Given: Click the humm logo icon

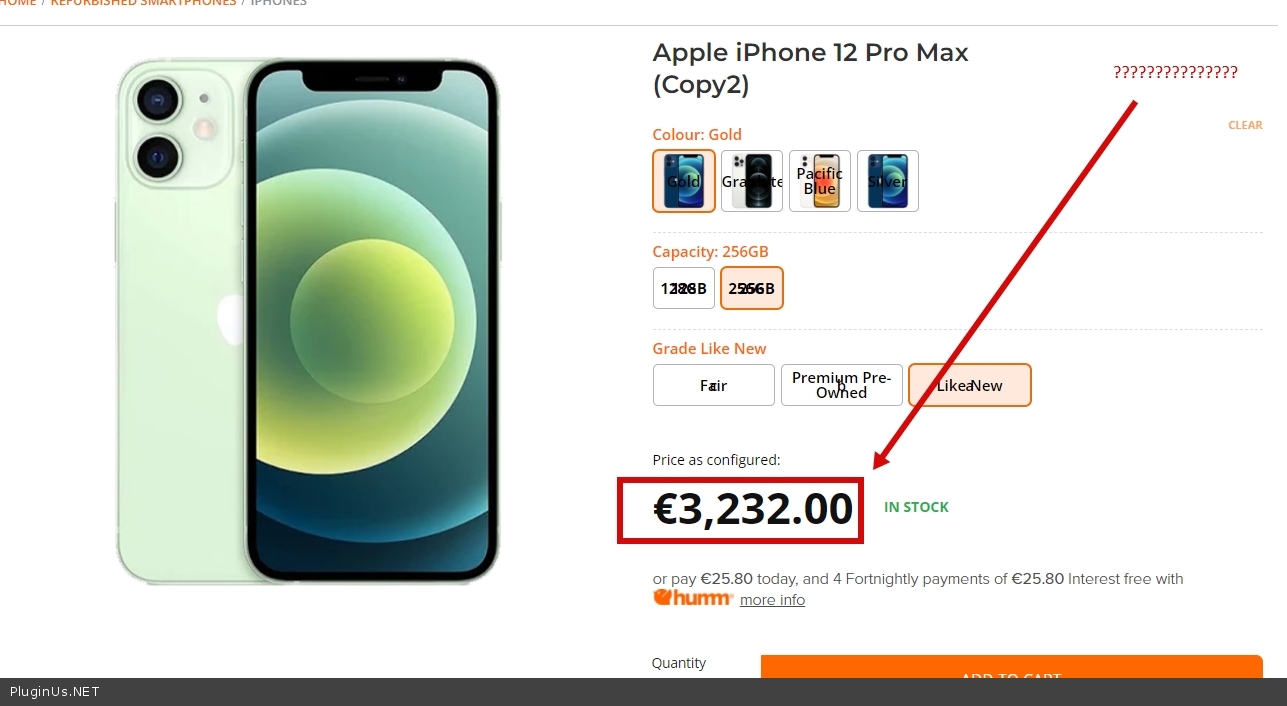Looking at the screenshot, I should pos(693,598).
